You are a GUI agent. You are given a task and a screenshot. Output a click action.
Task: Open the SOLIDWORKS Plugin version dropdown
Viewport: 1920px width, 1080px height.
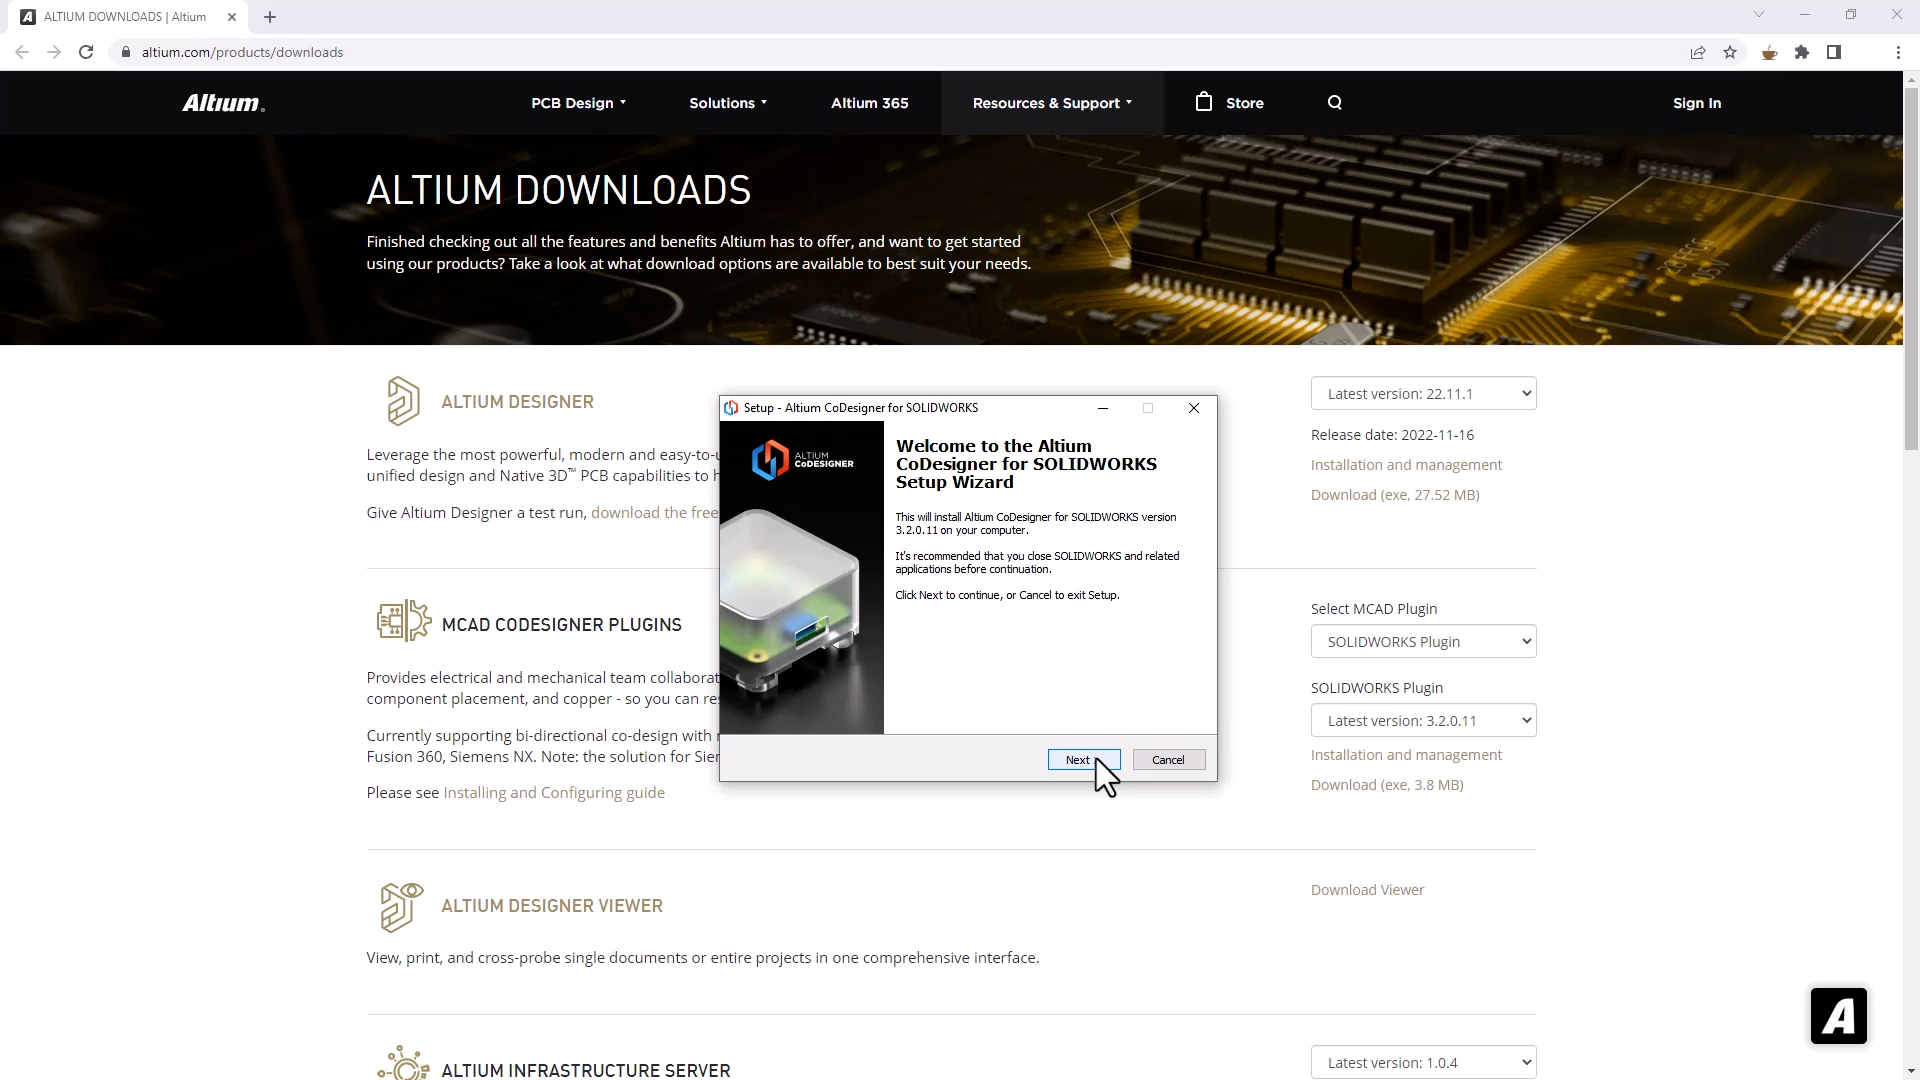tap(1423, 720)
